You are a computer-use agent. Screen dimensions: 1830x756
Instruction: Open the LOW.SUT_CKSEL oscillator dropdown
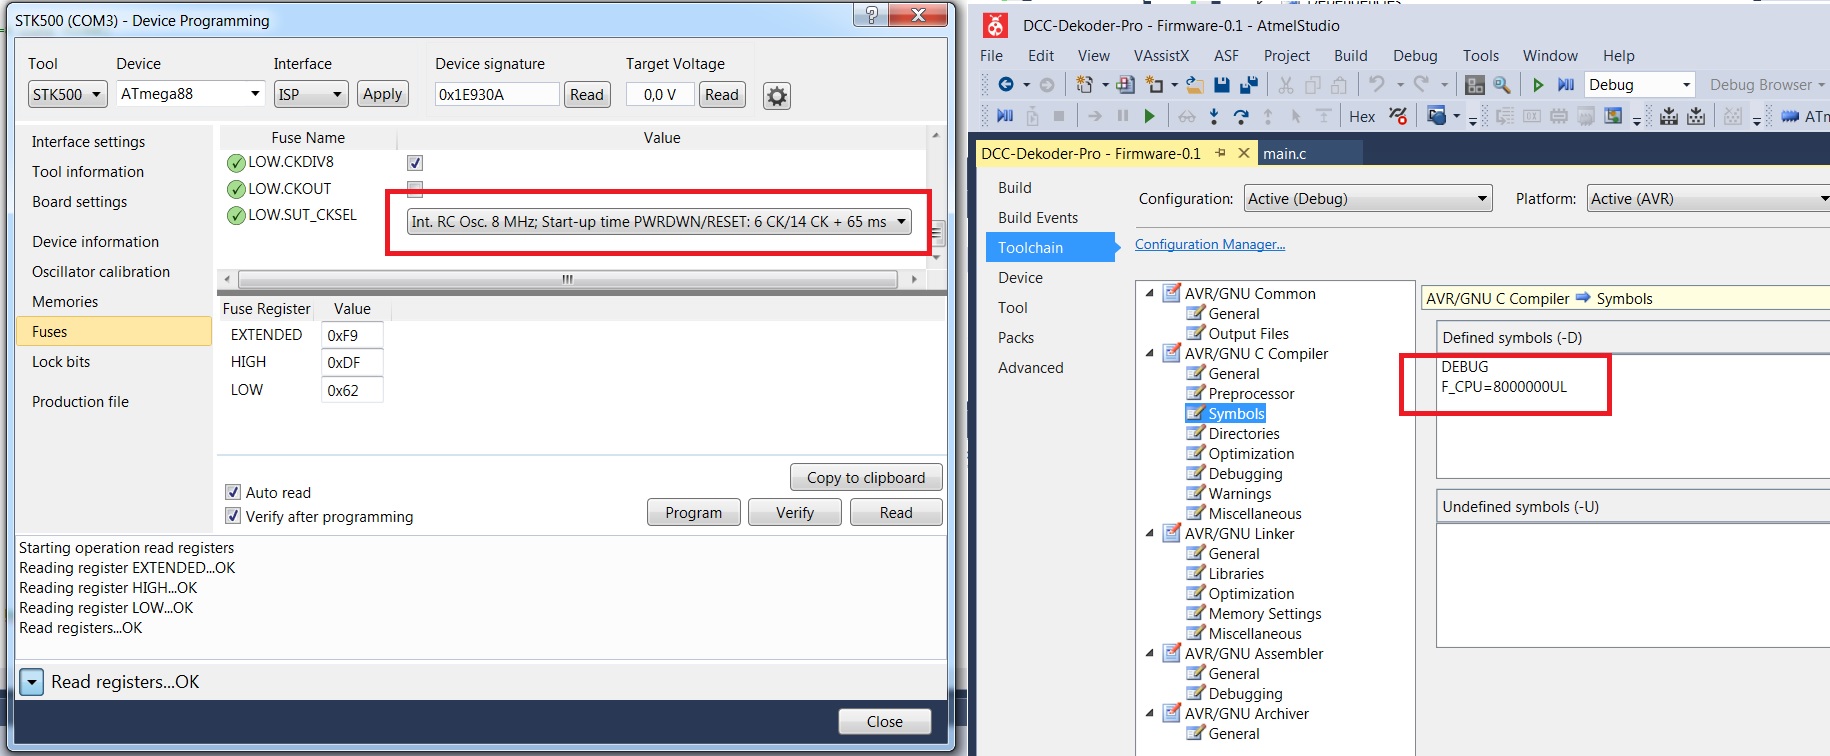(x=659, y=222)
